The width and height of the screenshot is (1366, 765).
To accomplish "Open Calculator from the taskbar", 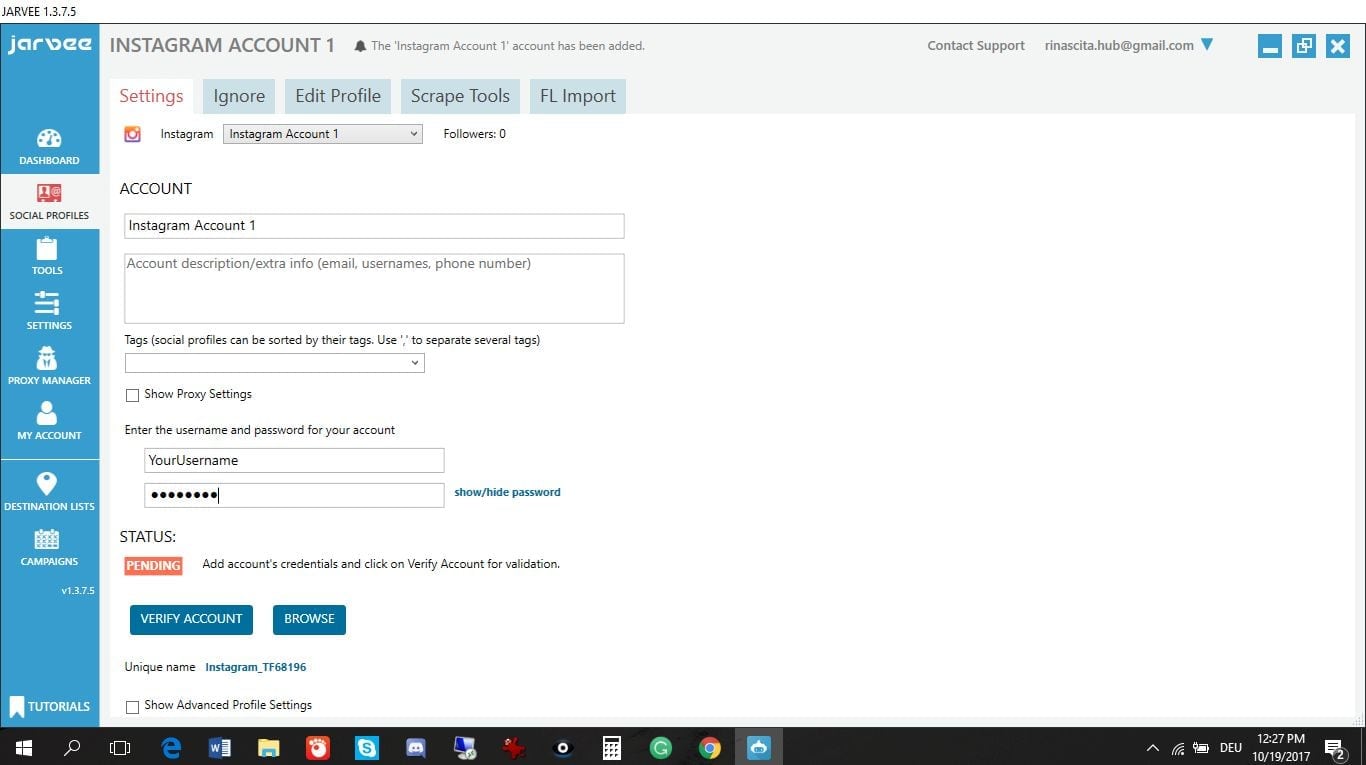I will [x=612, y=747].
